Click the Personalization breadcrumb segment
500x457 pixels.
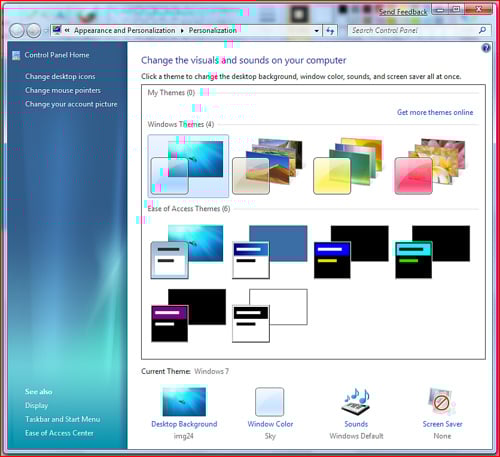(213, 30)
